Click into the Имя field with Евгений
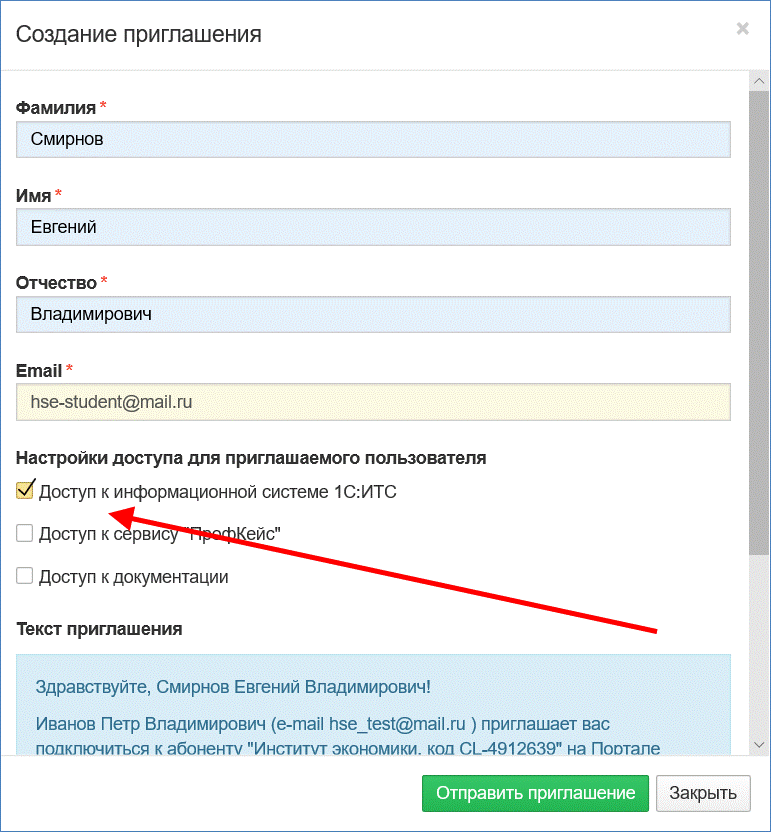 pyautogui.click(x=373, y=227)
